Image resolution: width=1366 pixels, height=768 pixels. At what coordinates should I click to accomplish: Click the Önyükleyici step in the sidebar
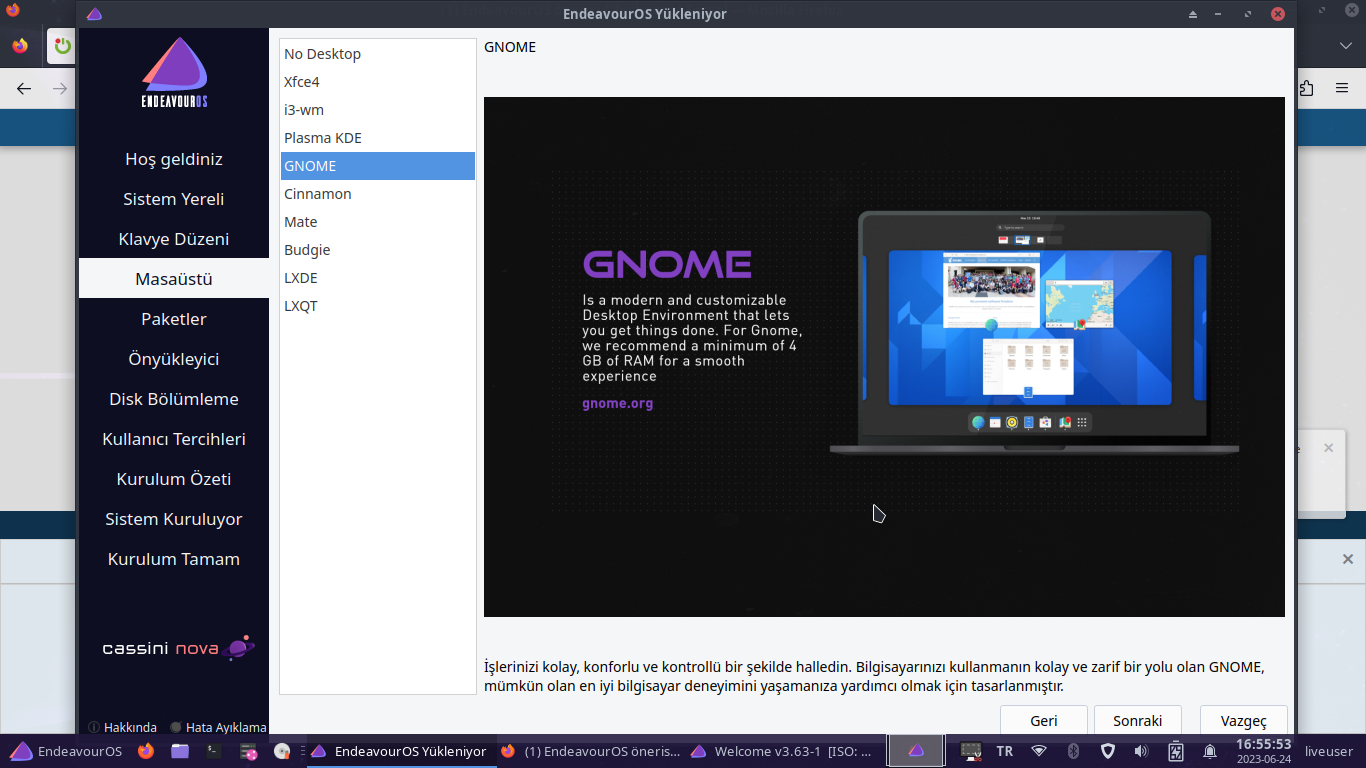[174, 359]
